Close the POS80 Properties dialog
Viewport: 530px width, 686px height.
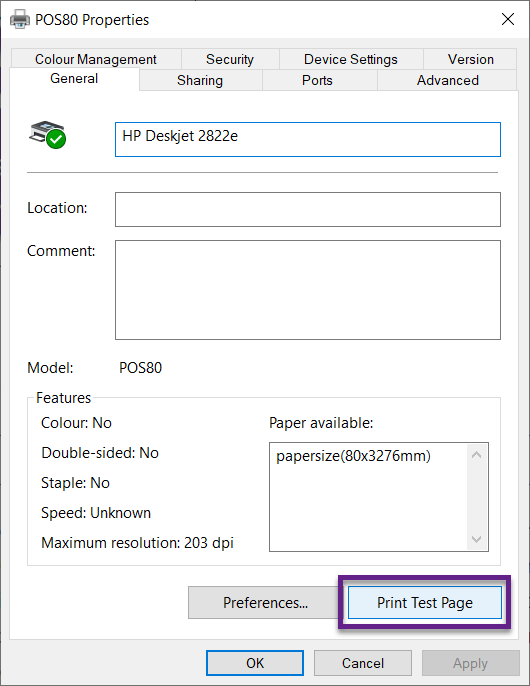pyautogui.click(x=508, y=19)
